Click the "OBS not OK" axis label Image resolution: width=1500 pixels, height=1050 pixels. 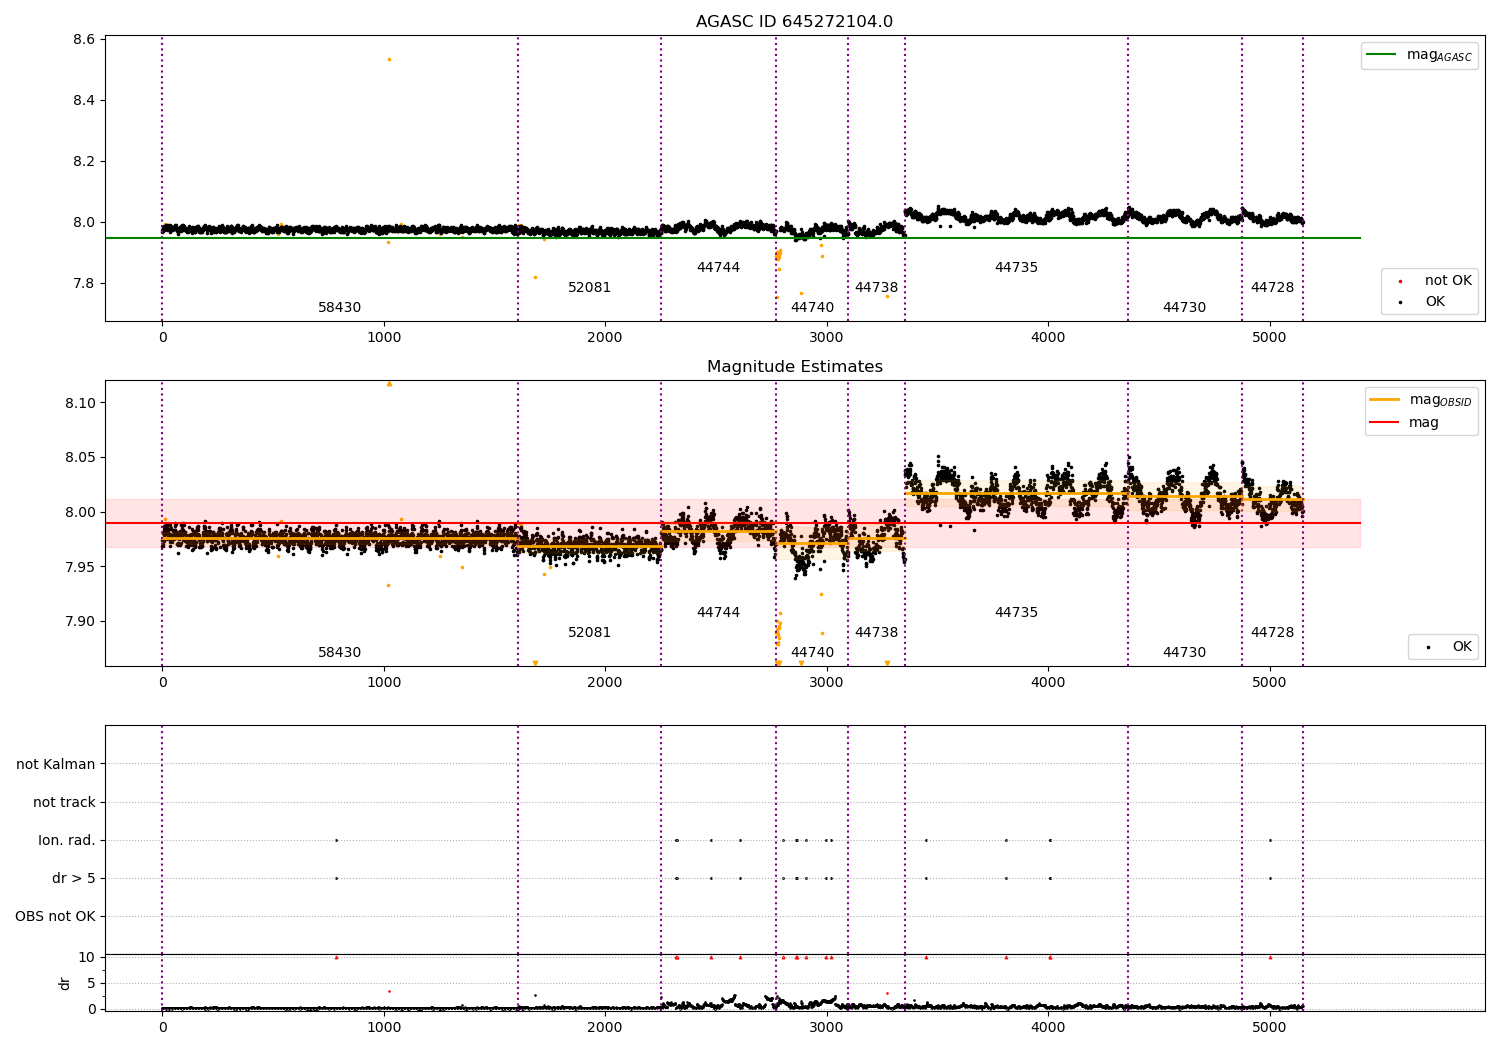(56, 916)
